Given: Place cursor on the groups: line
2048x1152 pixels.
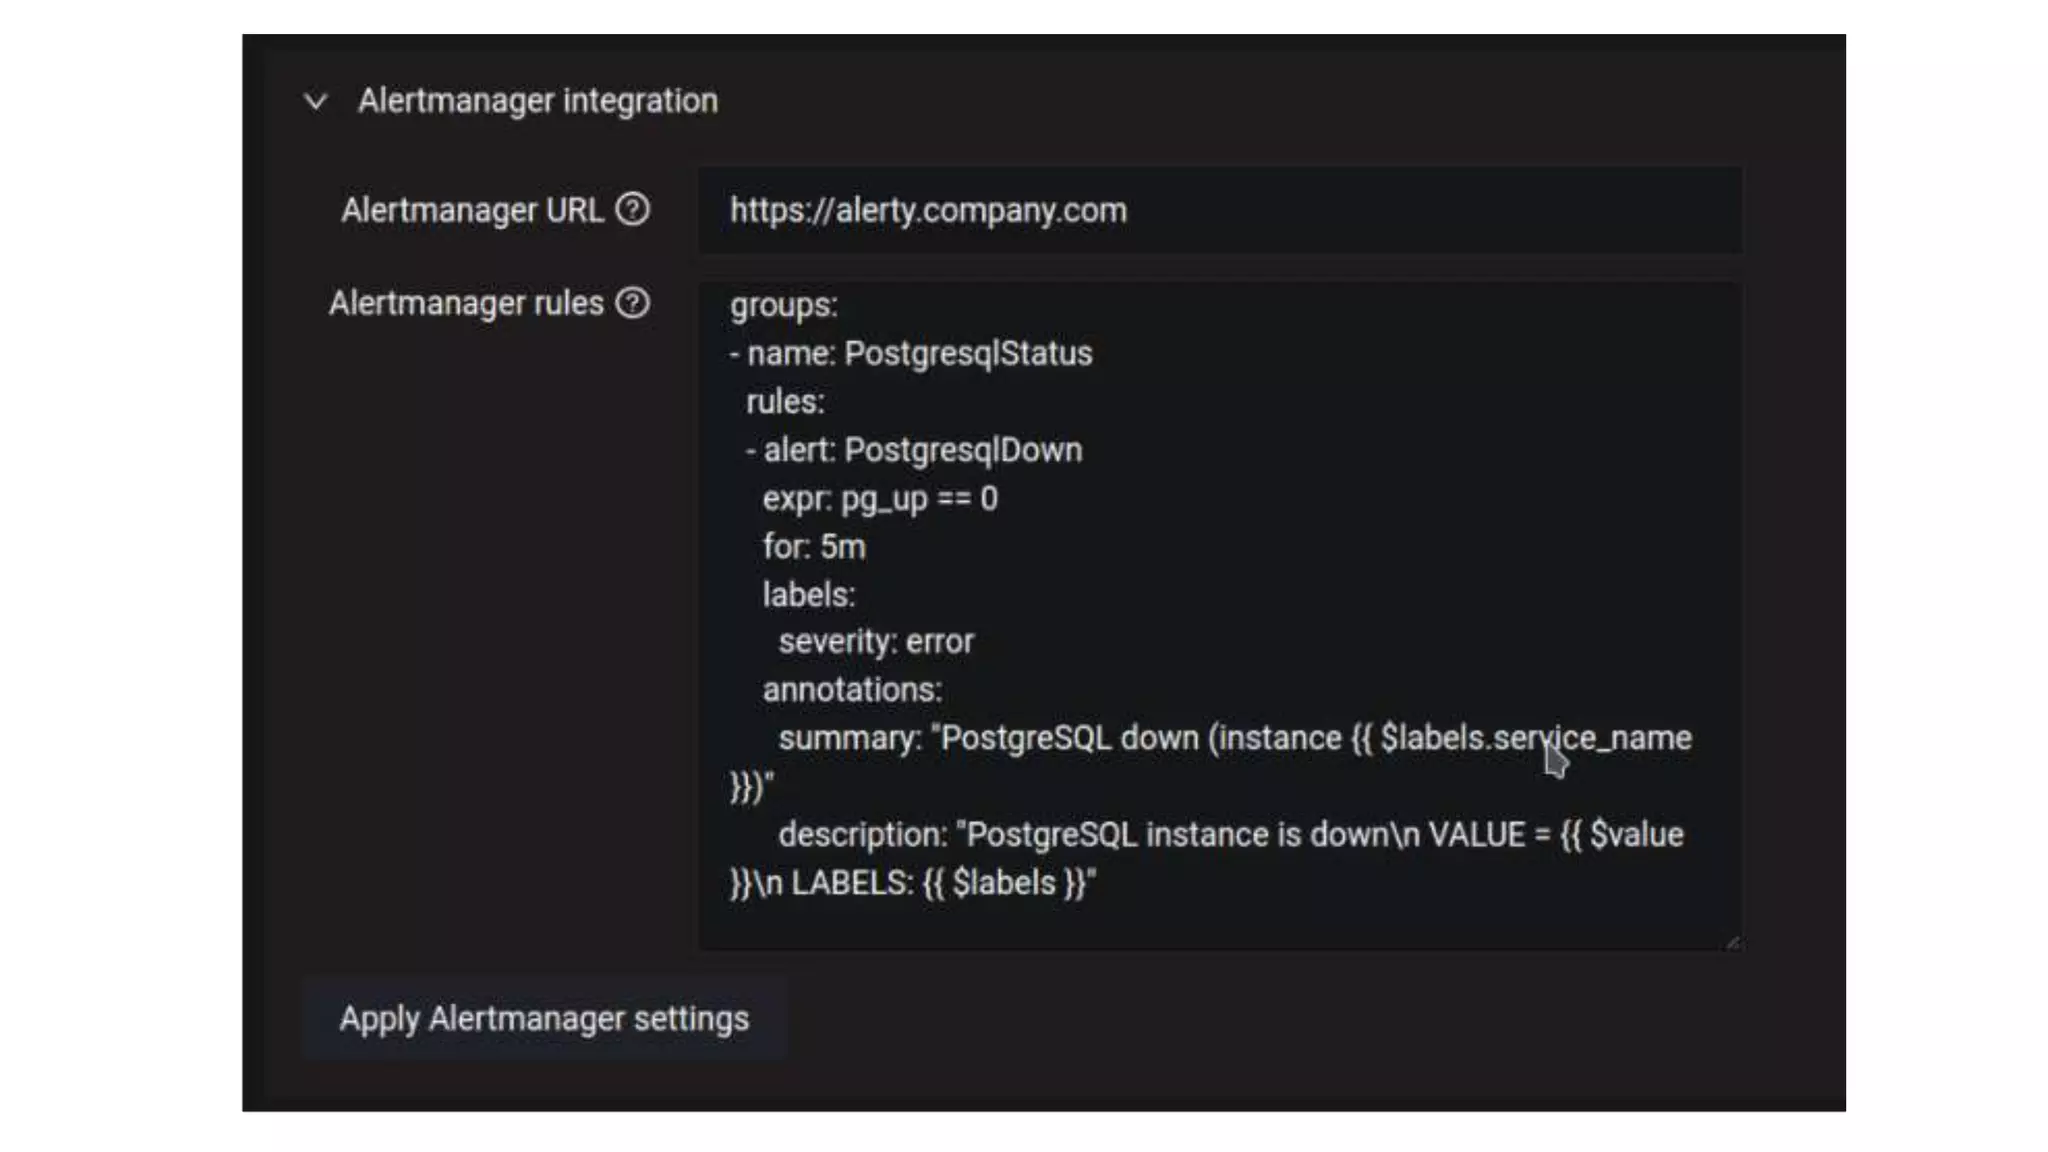Looking at the screenshot, I should 783,306.
